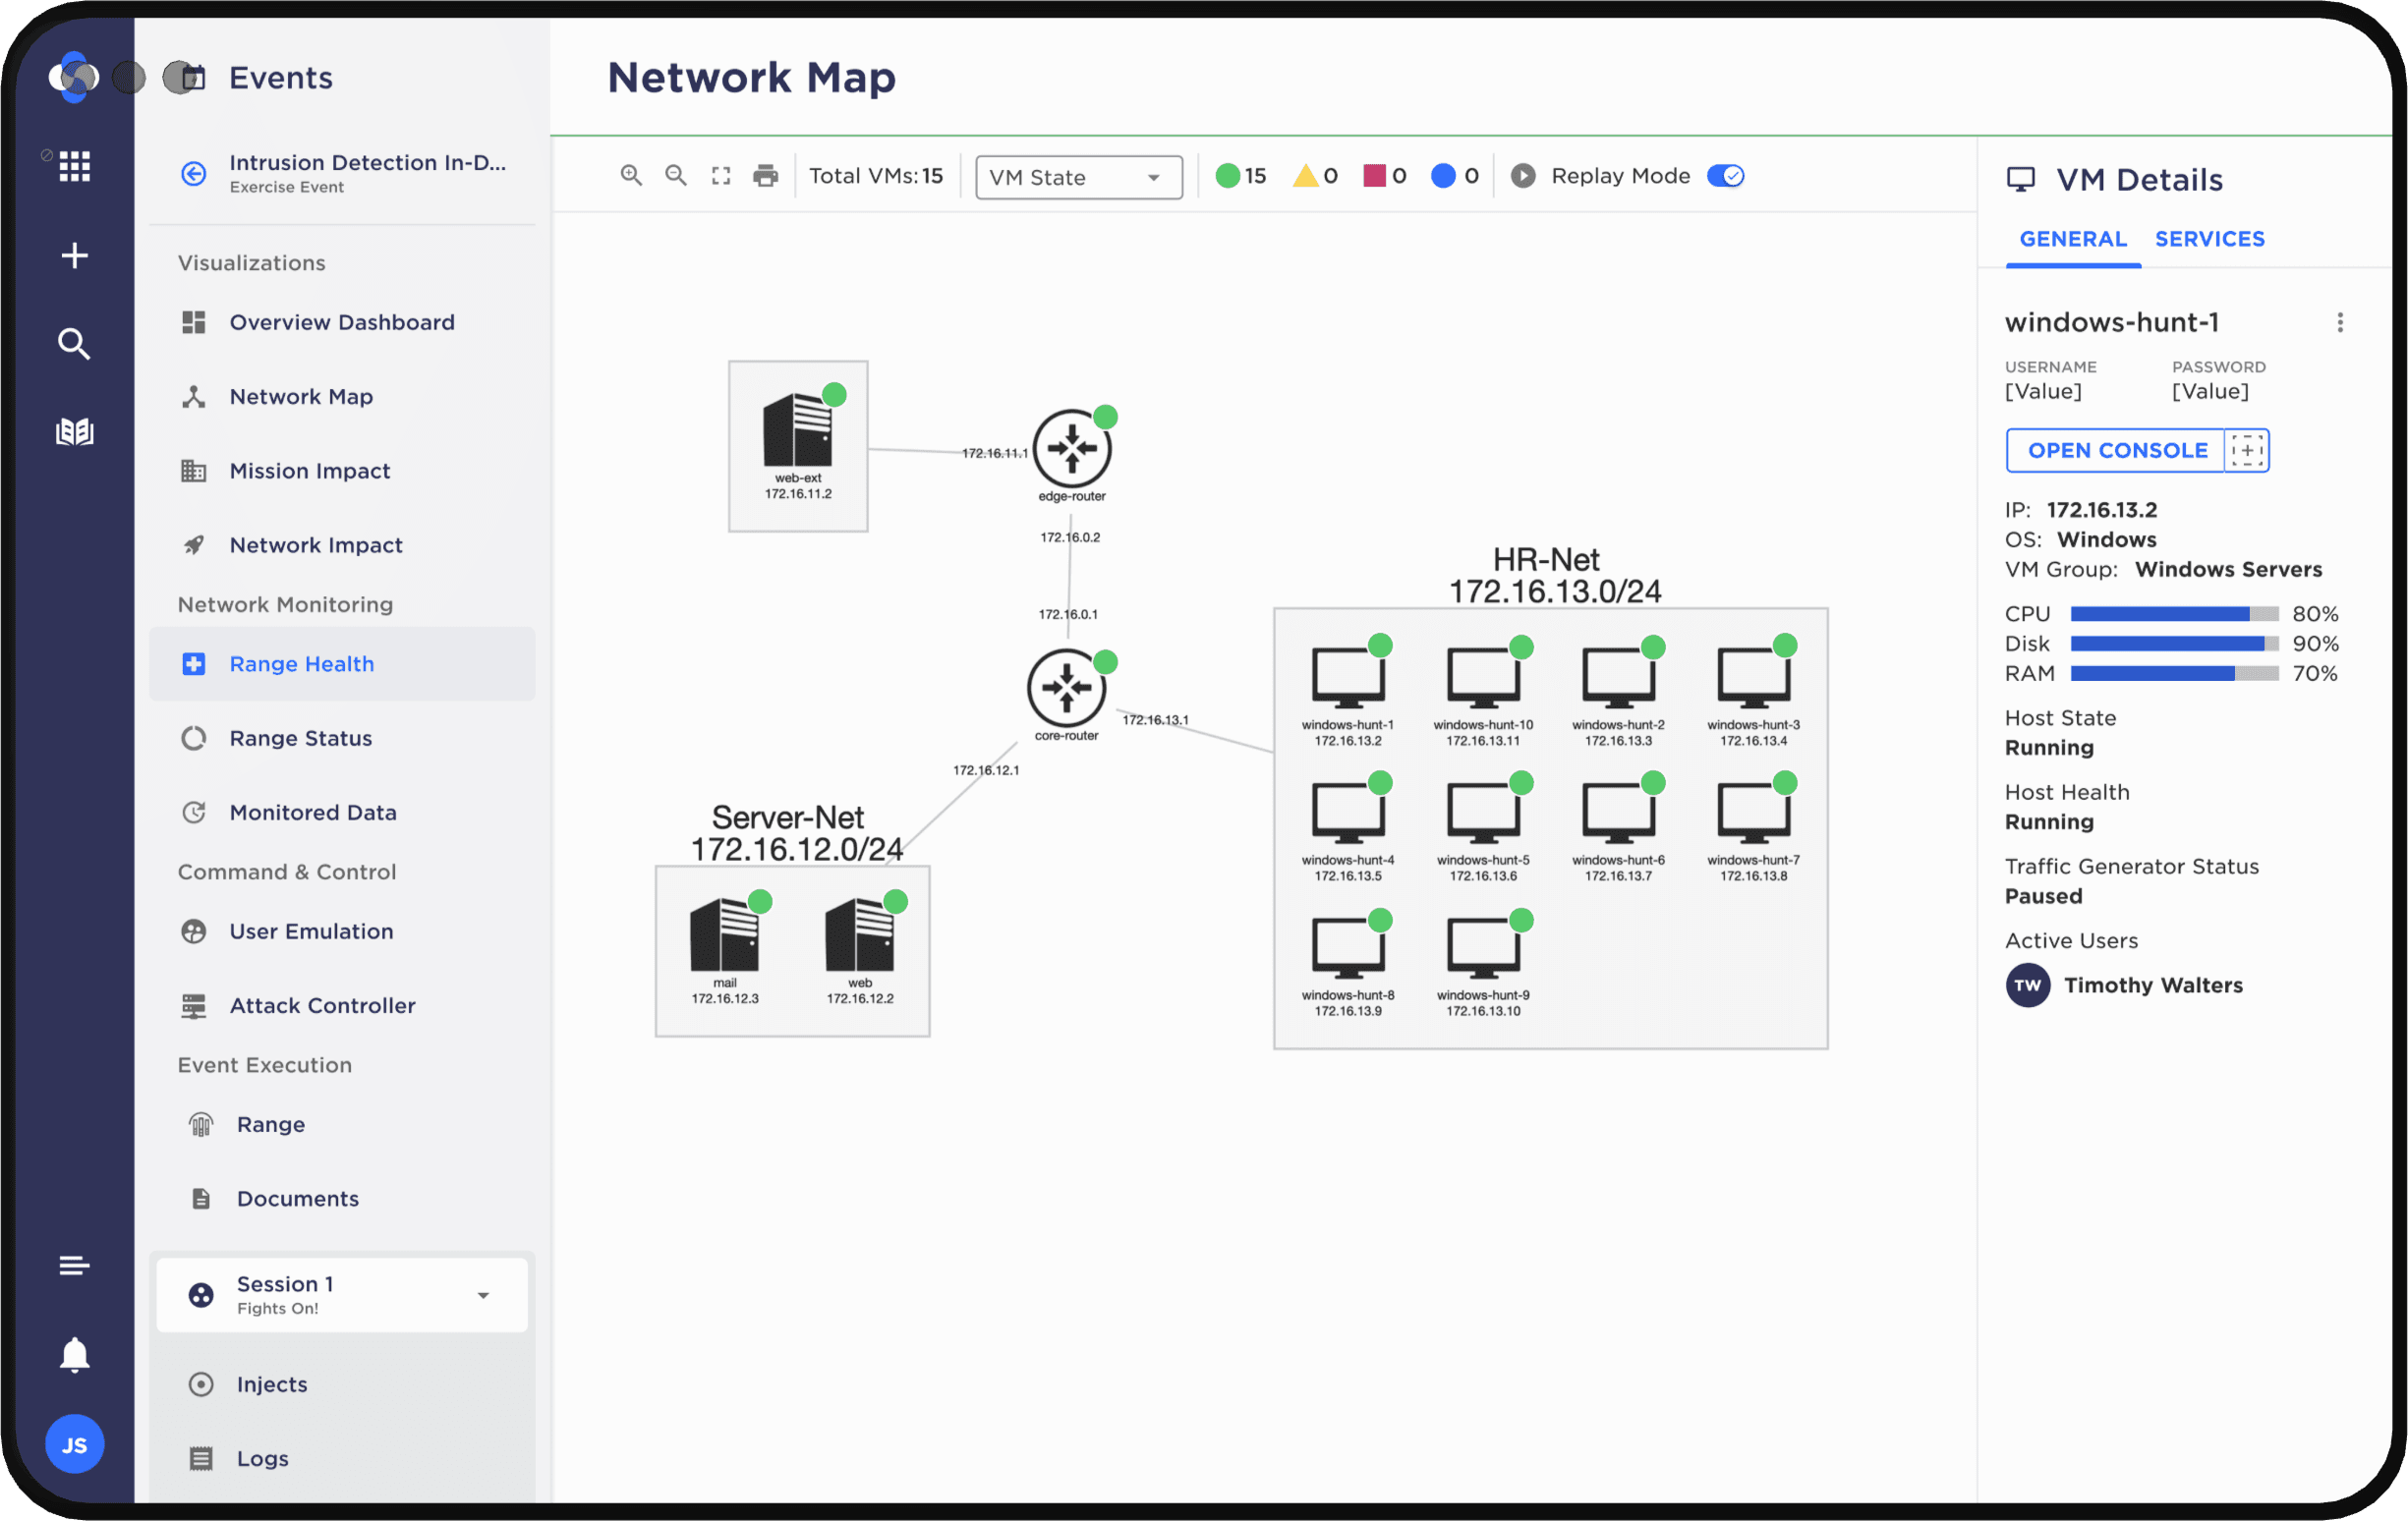Open the library book icon in the left rail
Image resolution: width=2408 pixels, height=1521 pixels.
[74, 432]
